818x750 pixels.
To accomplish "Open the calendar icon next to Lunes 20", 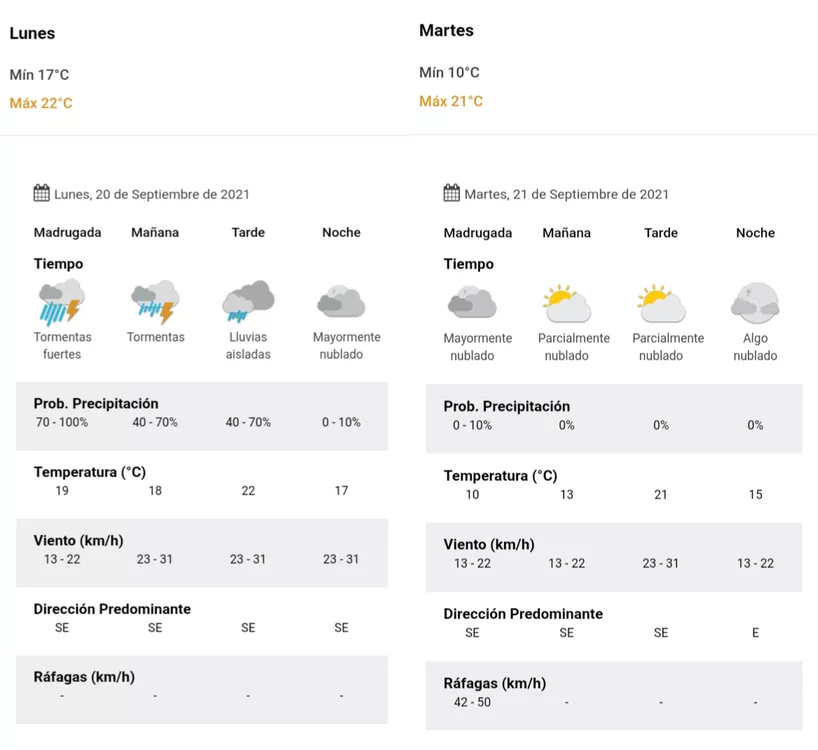I will [40, 192].
